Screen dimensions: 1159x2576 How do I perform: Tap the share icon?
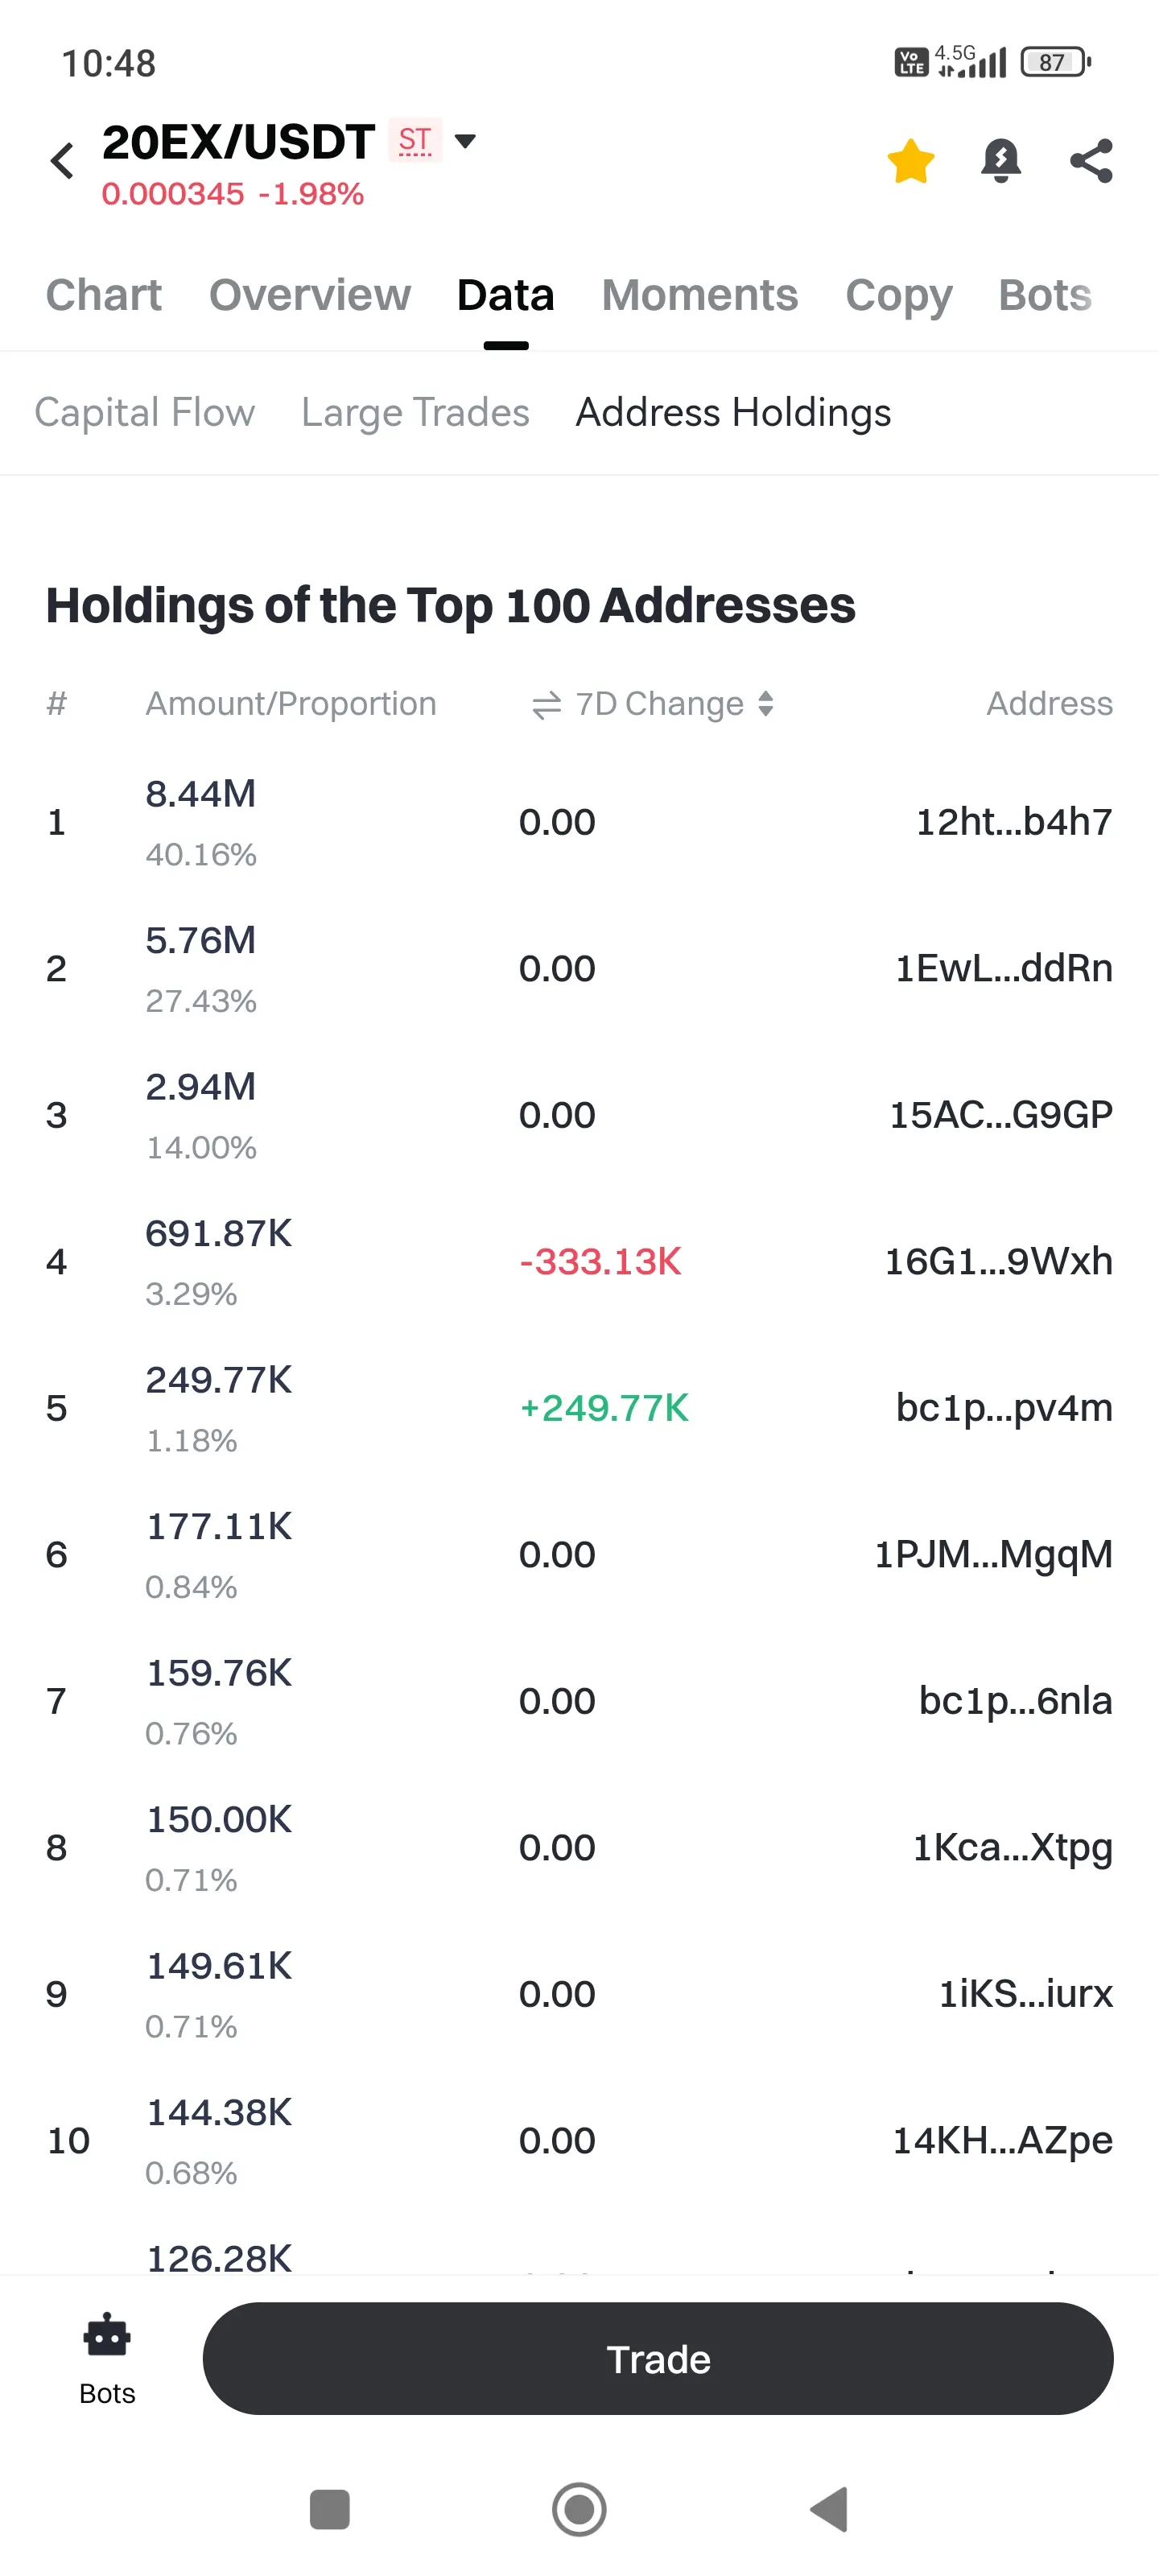(1091, 161)
